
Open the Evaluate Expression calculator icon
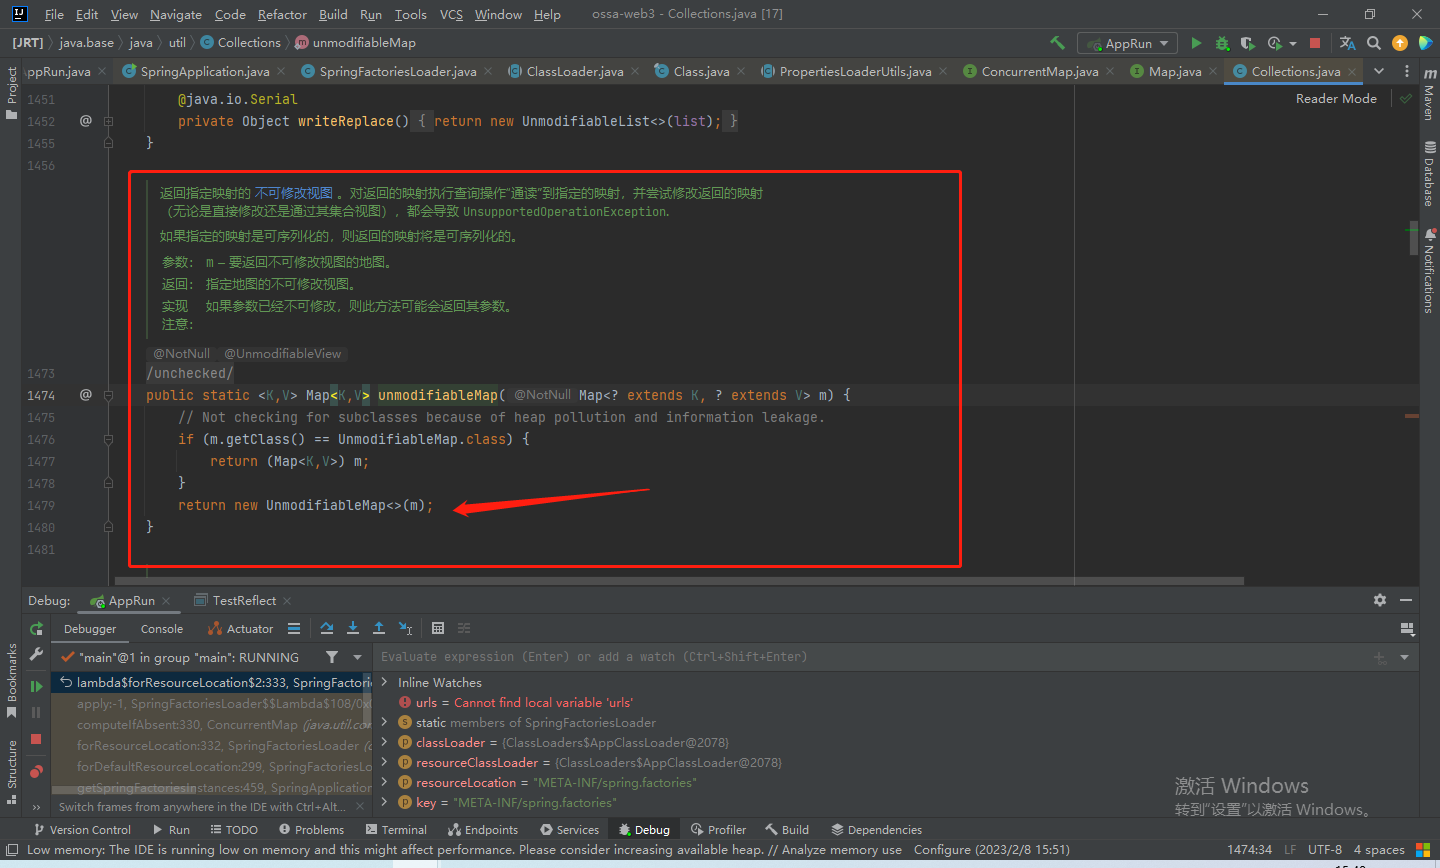coord(438,628)
